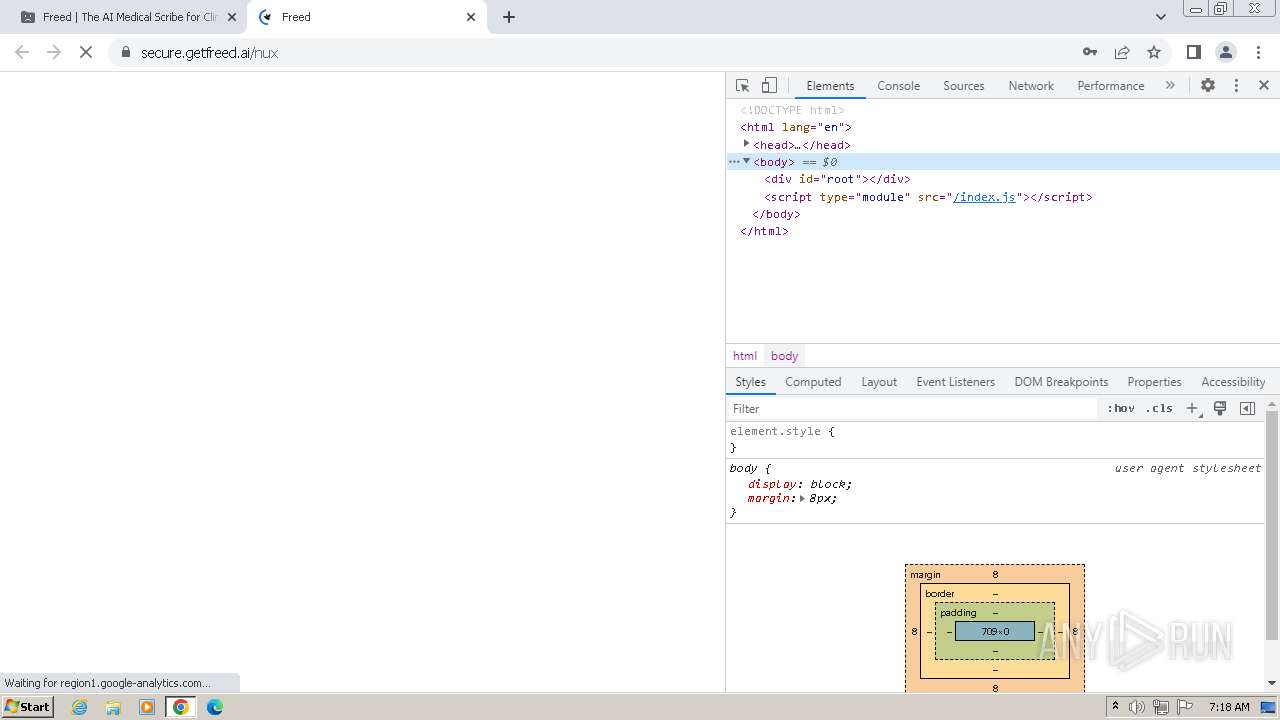1280x720 pixels.
Task: Click the styles Filter input field
Action: [912, 409]
